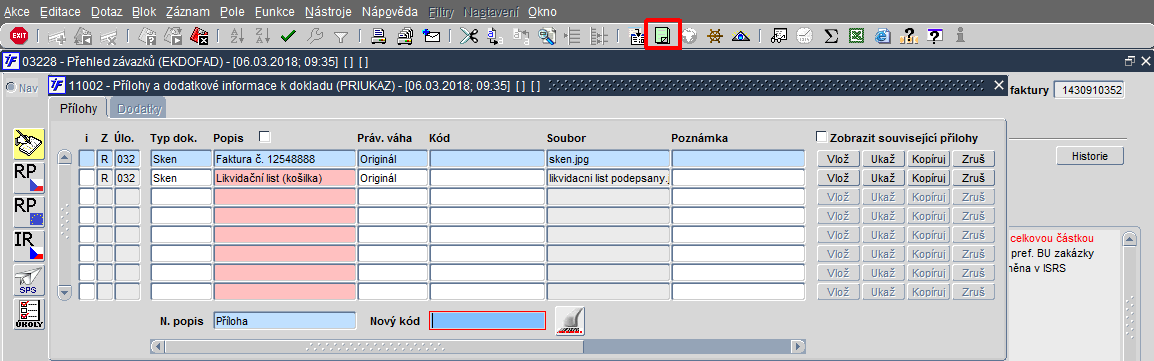
Task: Click the horizontal scrollbar left arrow
Action: (156, 346)
